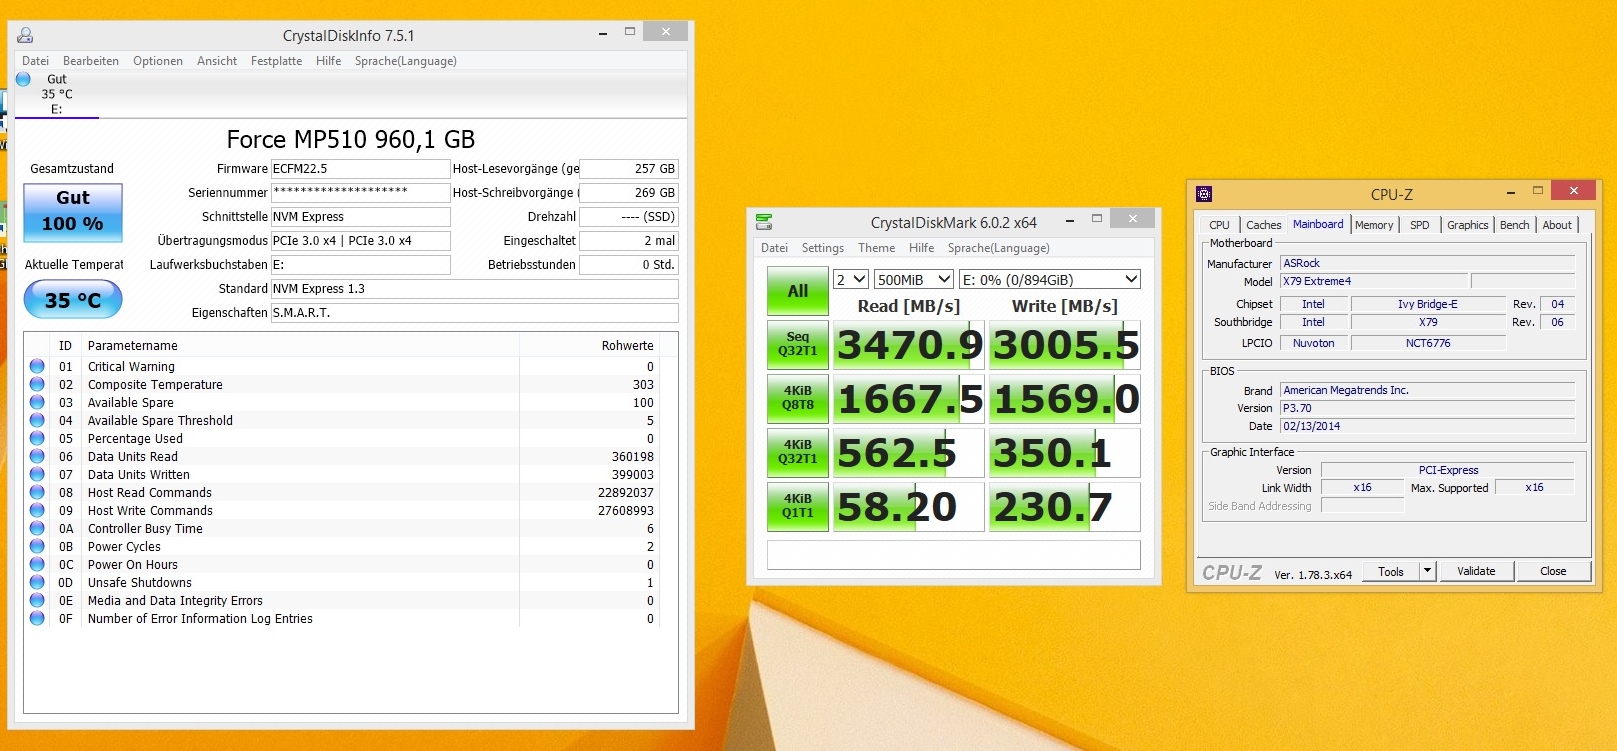The image size is (1617, 751).
Task: Click status orb for Host Read Commands row
Action: tap(37, 492)
